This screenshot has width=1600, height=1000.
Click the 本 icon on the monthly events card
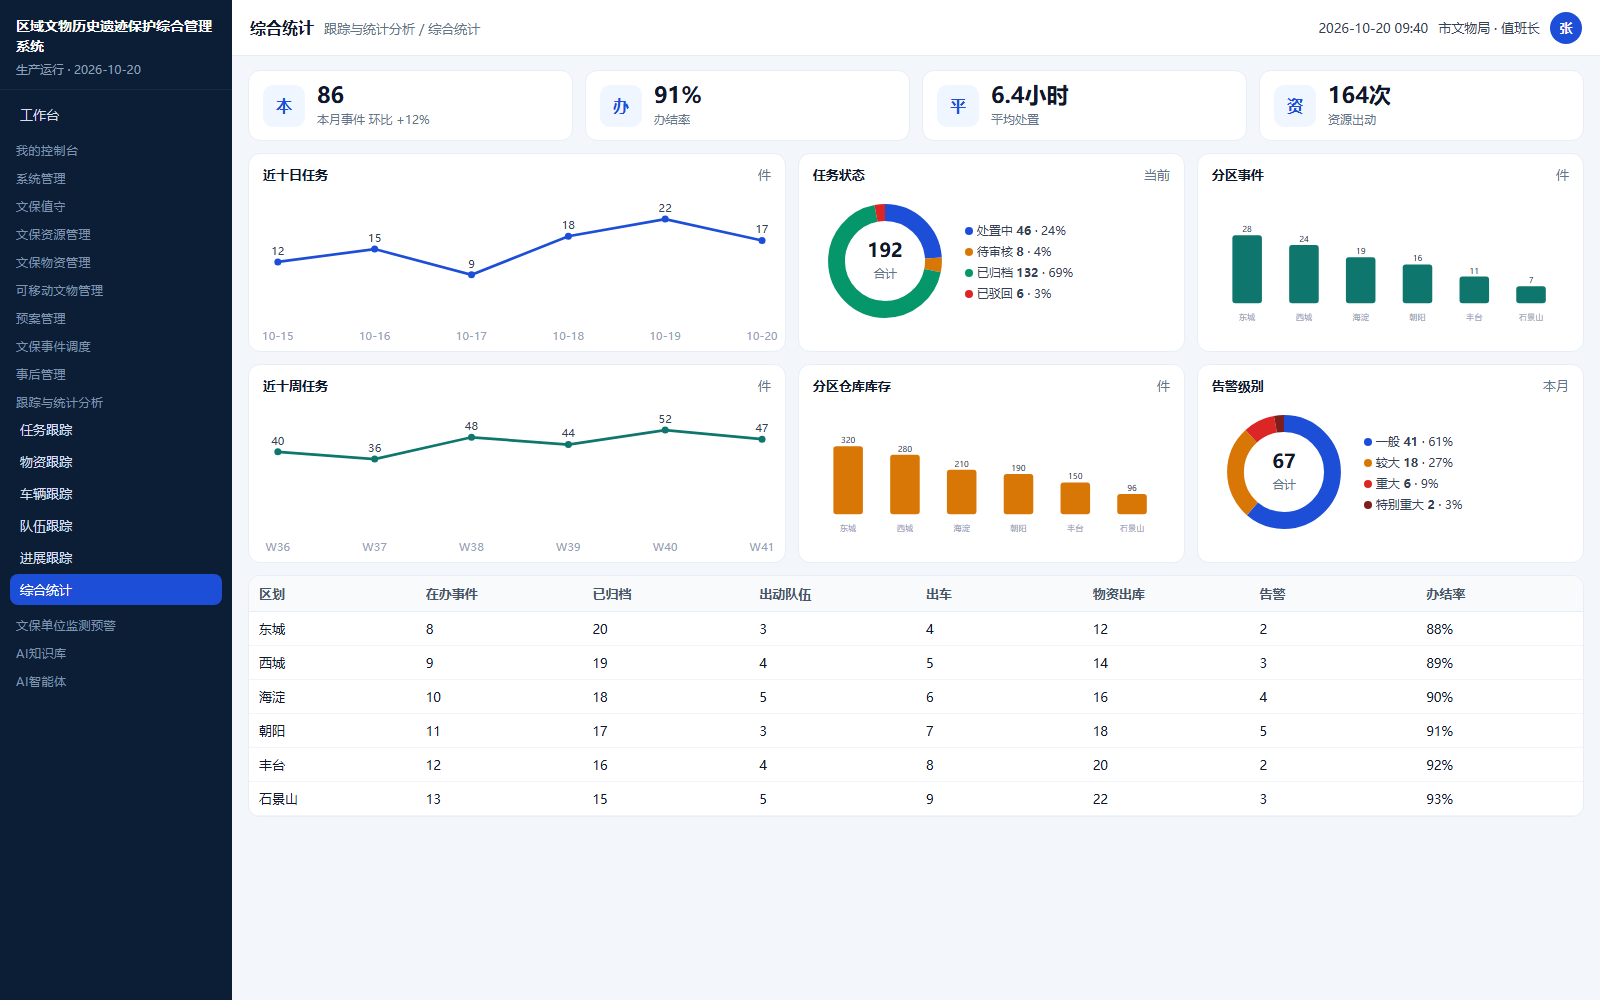(x=284, y=106)
